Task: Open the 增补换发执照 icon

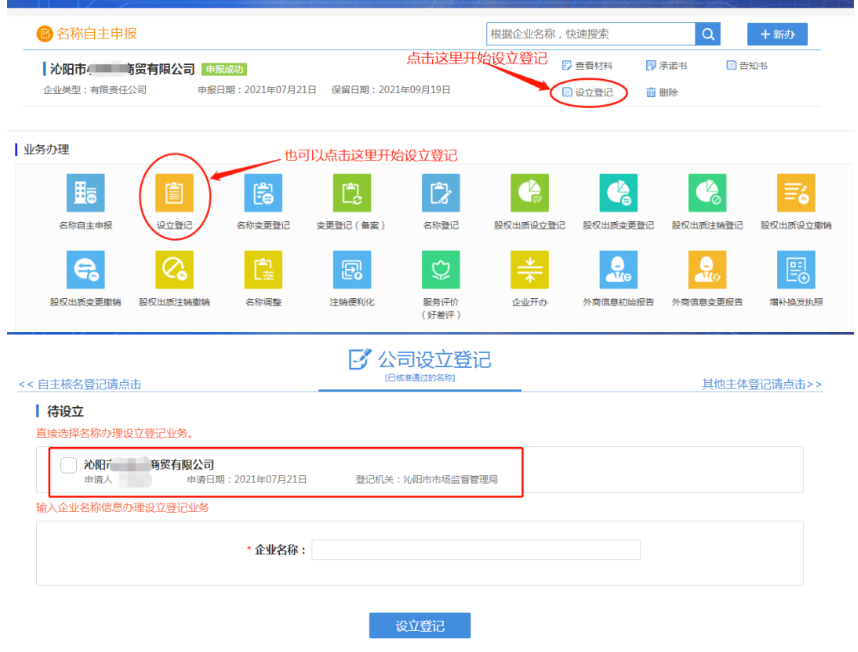Action: coord(795,270)
